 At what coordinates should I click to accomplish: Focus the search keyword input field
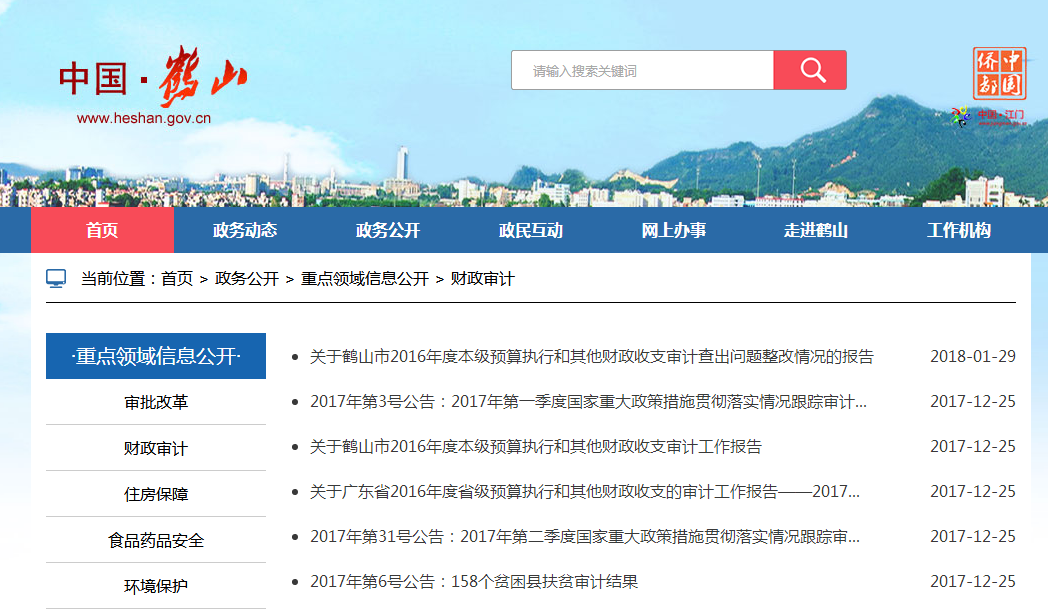pyautogui.click(x=642, y=71)
